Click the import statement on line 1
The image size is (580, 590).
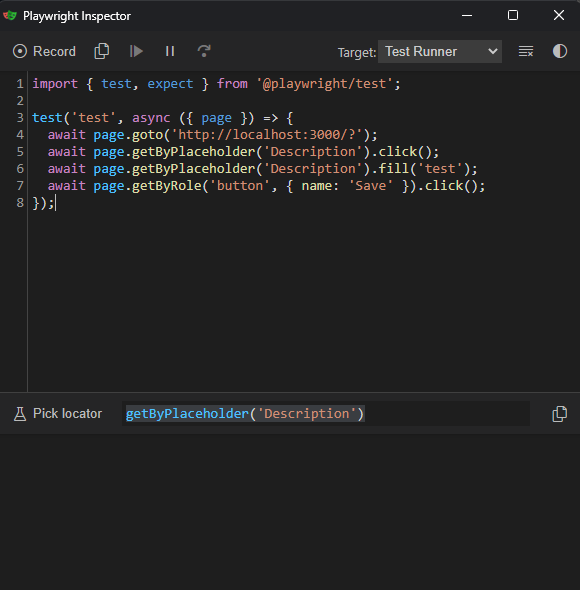216,84
